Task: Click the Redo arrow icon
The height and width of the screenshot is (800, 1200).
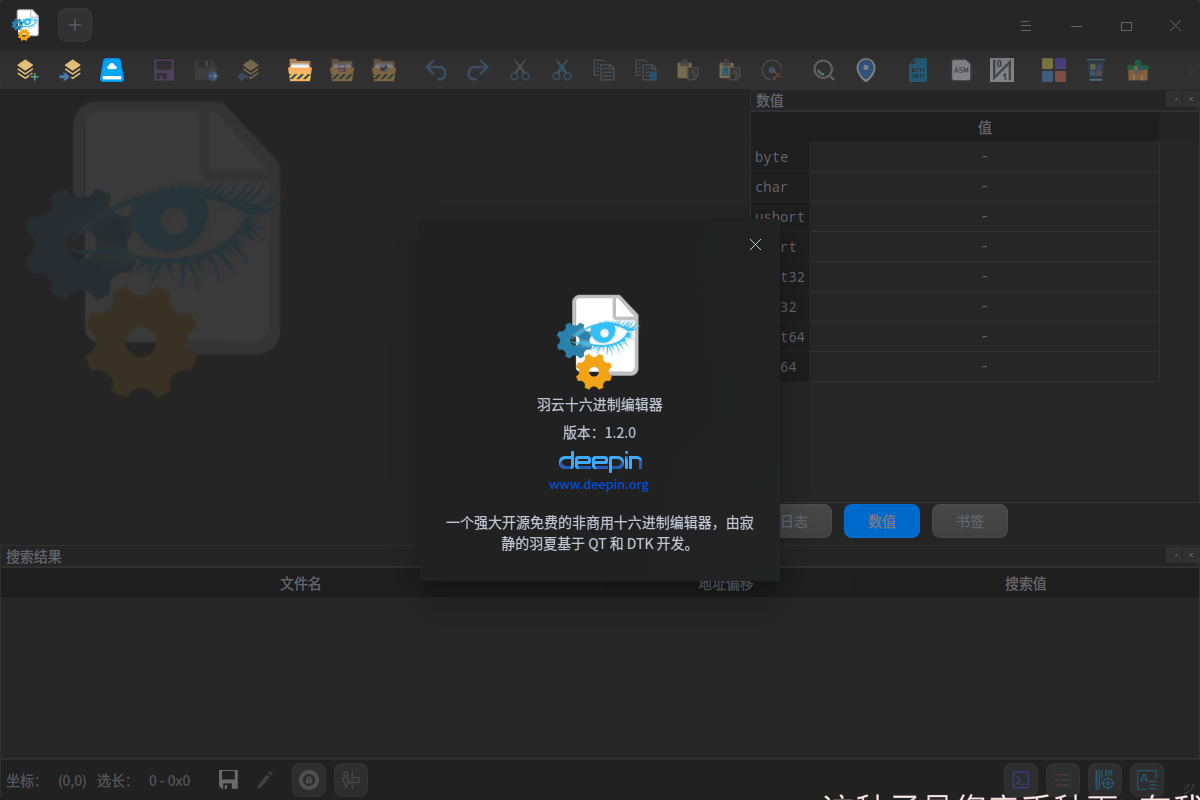Action: (x=478, y=70)
